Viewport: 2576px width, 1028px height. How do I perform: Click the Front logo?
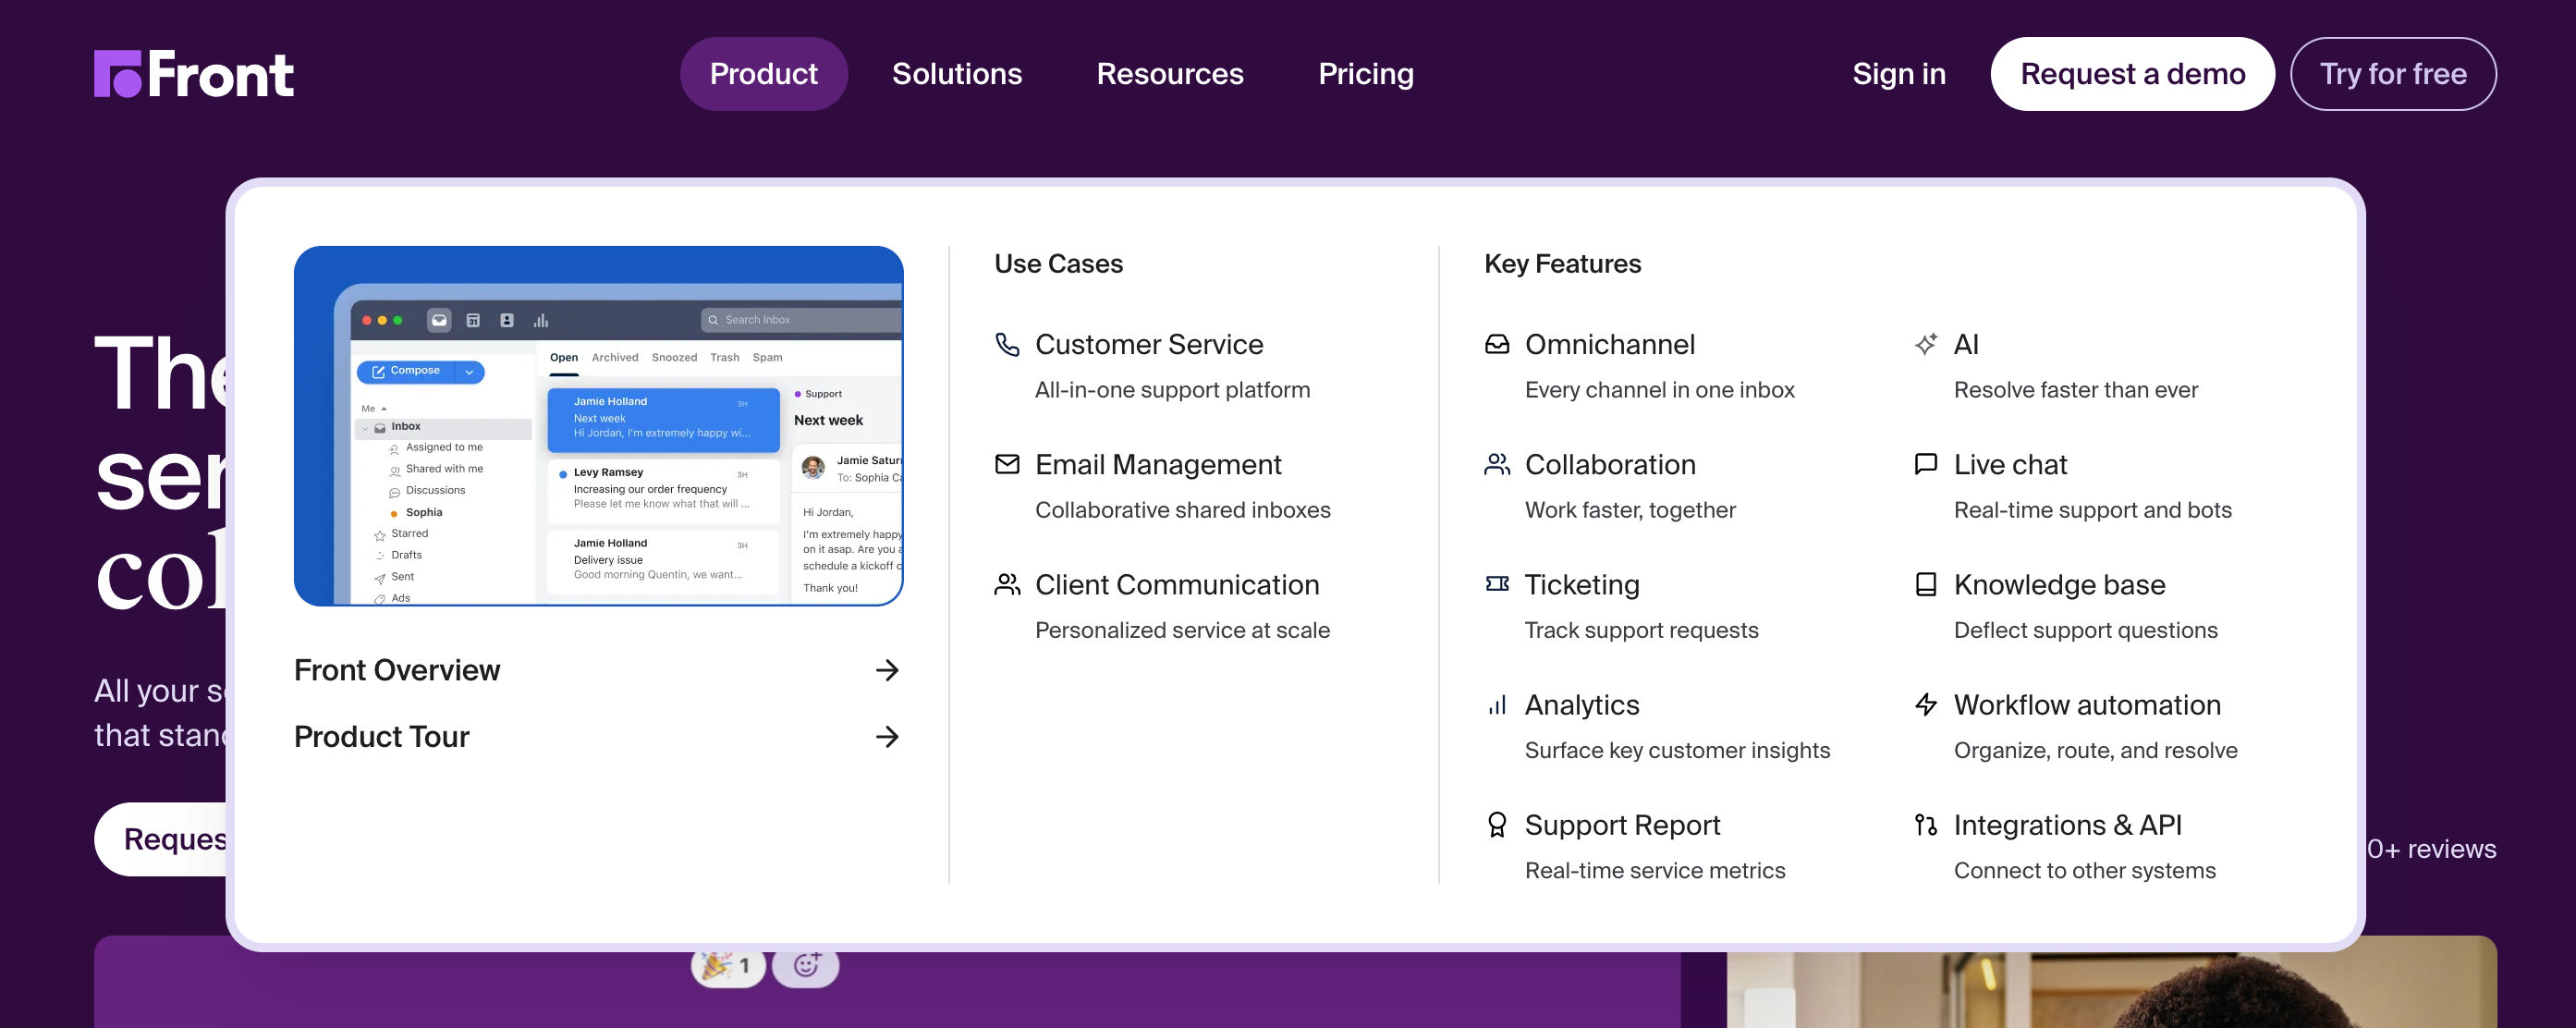click(x=194, y=74)
